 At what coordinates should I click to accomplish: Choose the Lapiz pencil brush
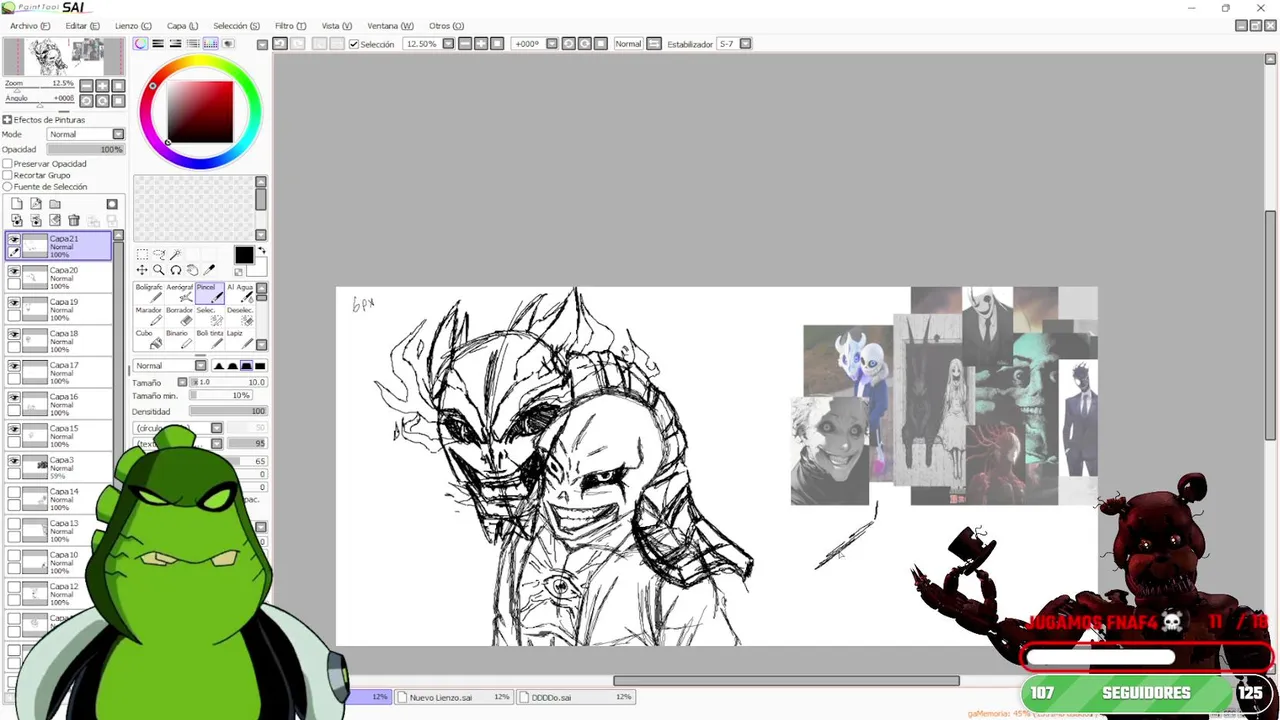click(x=240, y=339)
